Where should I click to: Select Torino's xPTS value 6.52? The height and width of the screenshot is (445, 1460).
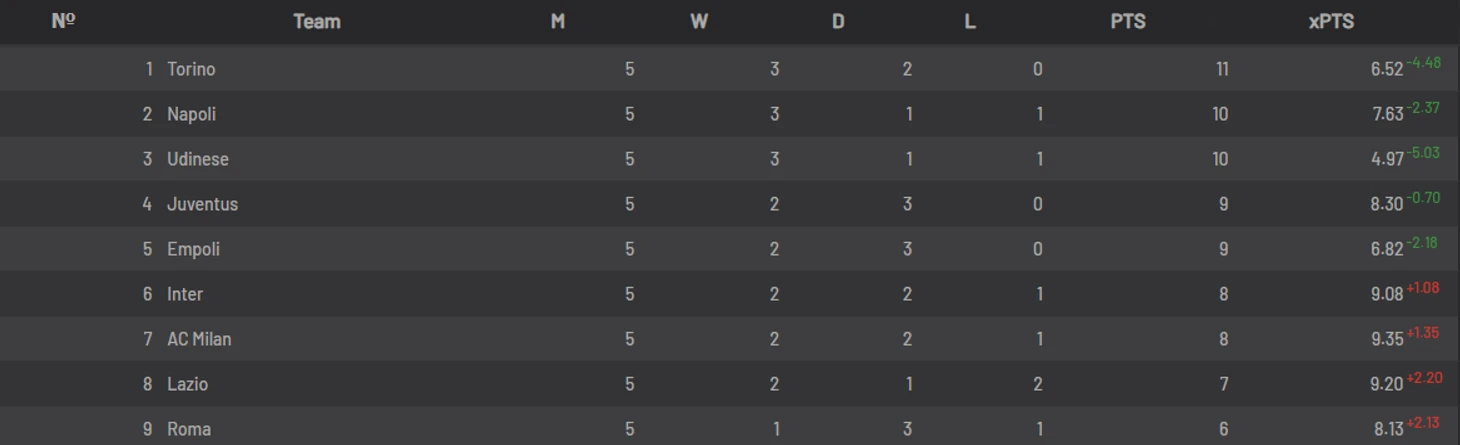[1387, 69]
